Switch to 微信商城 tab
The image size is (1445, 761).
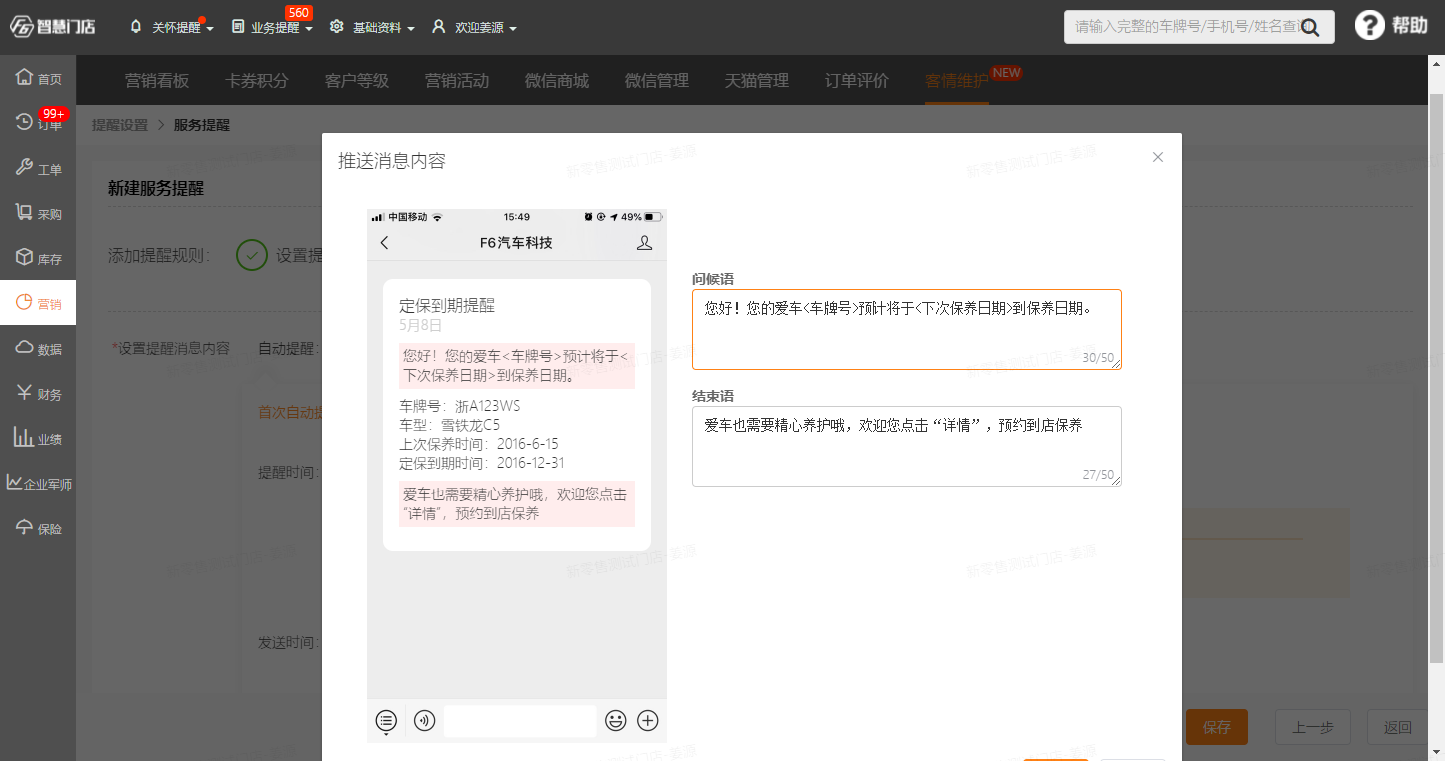tap(557, 81)
